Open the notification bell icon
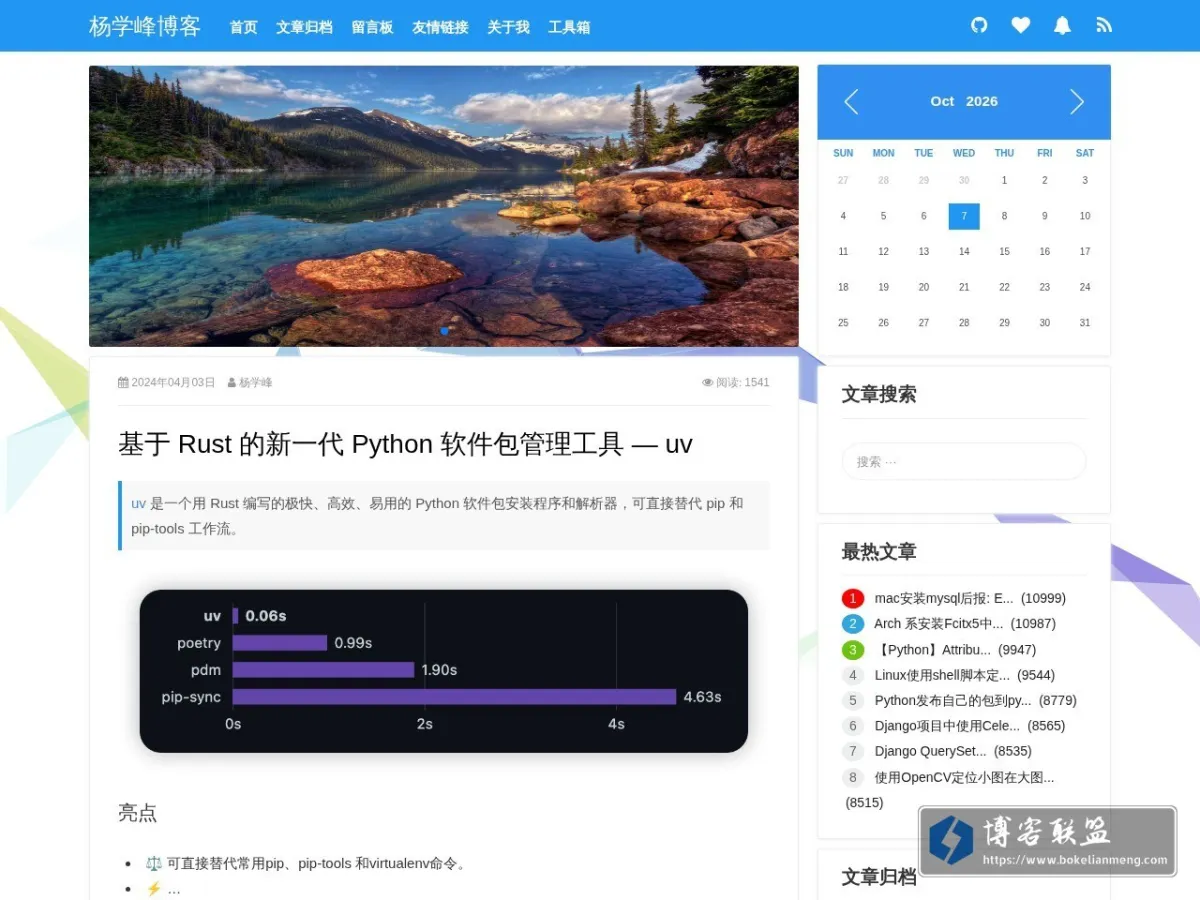This screenshot has width=1200, height=900. [1062, 25]
